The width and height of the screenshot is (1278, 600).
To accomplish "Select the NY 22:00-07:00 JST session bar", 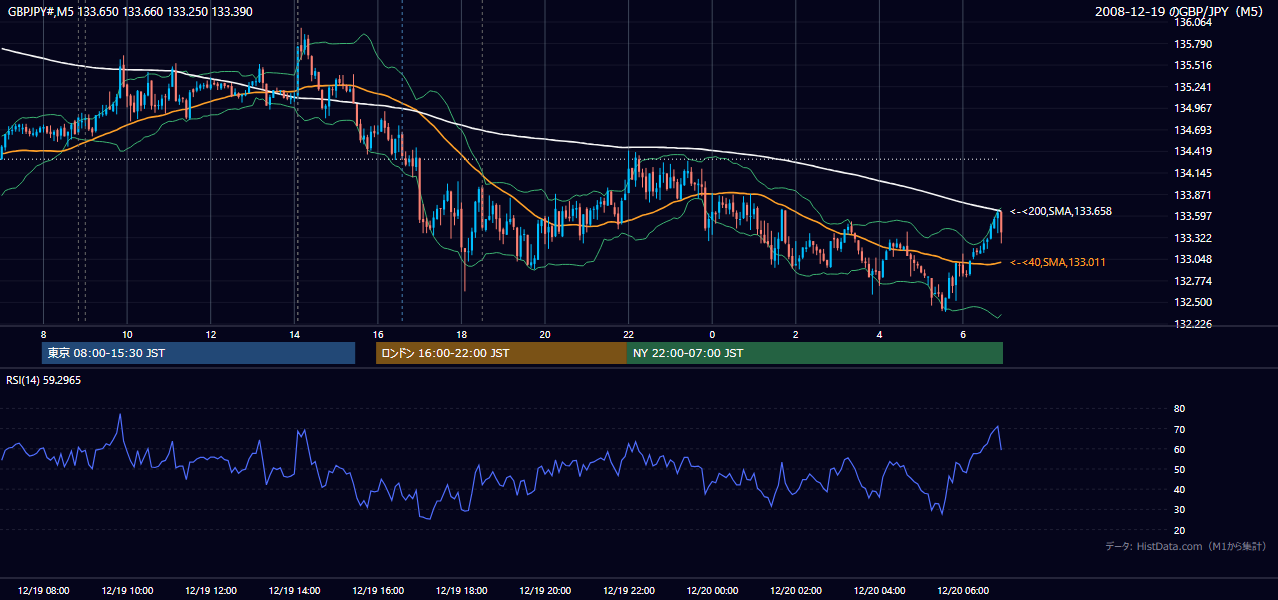I will [x=815, y=353].
